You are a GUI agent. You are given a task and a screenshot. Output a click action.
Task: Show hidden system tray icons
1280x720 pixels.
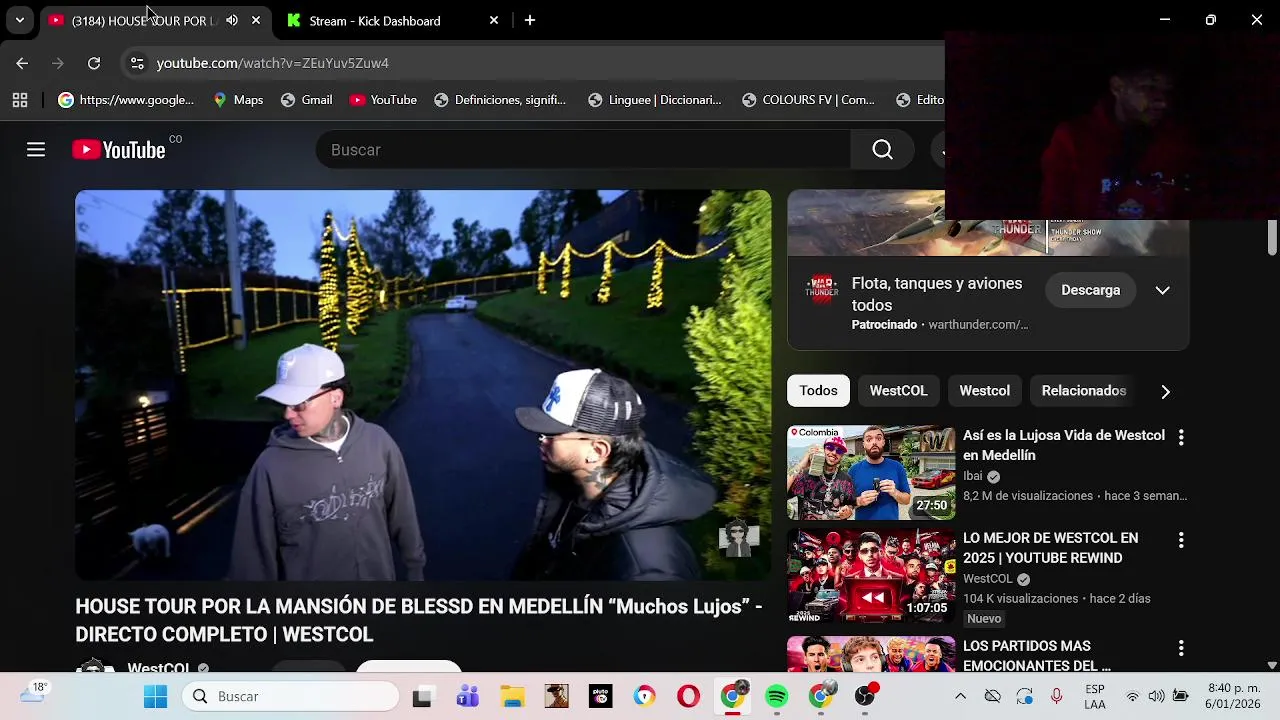960,696
